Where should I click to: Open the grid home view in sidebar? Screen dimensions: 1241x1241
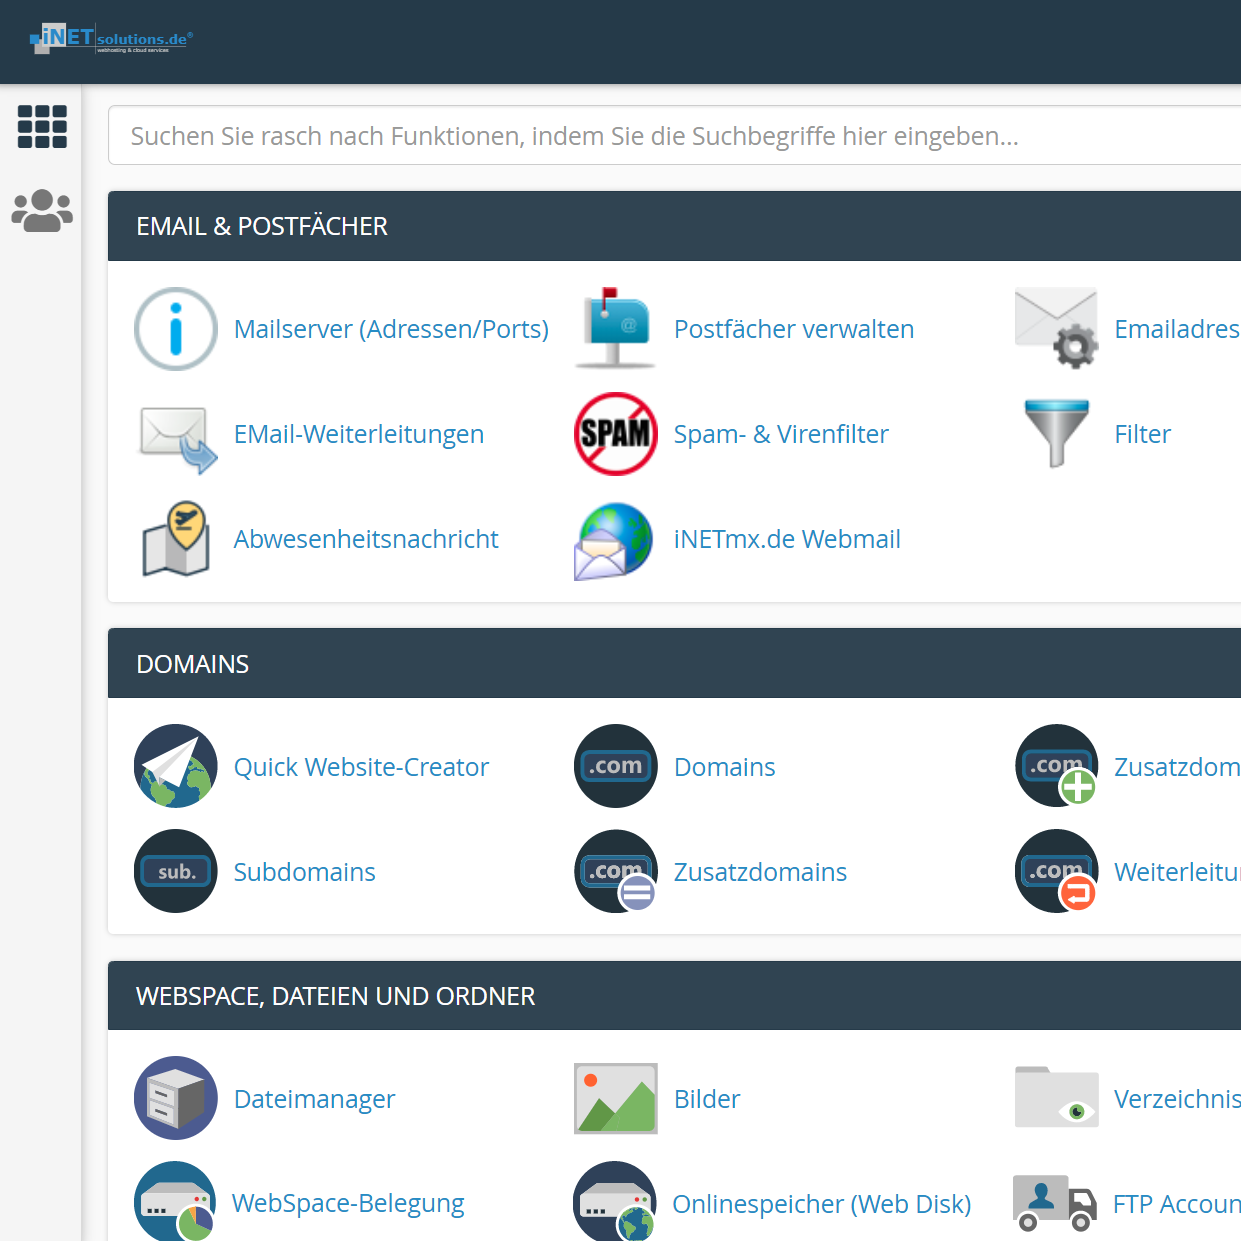(x=42, y=127)
